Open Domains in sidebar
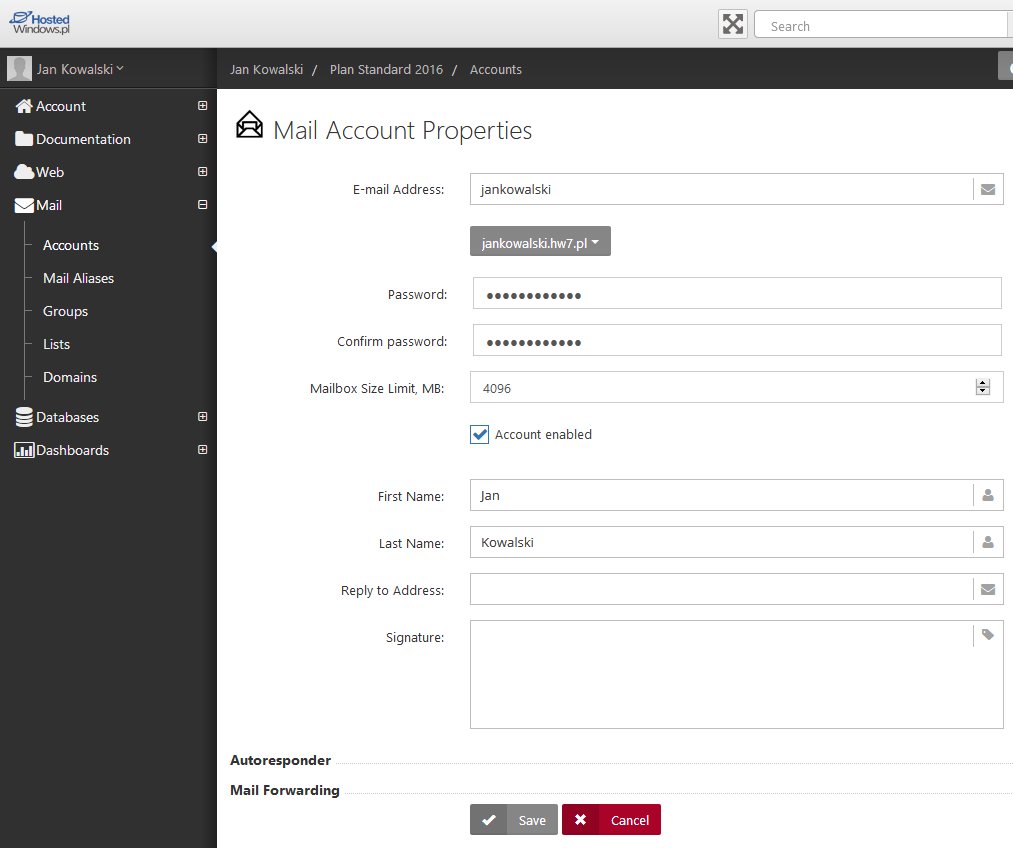The height and width of the screenshot is (848, 1013). click(70, 377)
